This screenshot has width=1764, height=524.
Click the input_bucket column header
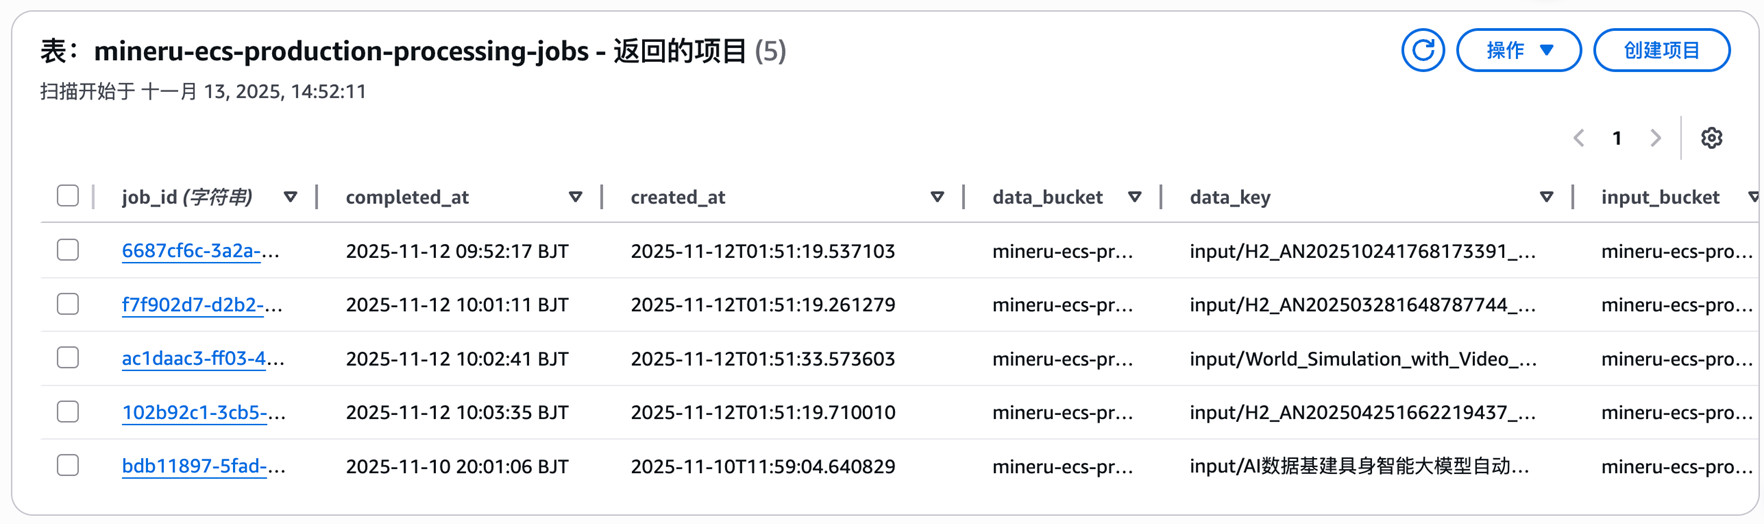pyautogui.click(x=1660, y=197)
